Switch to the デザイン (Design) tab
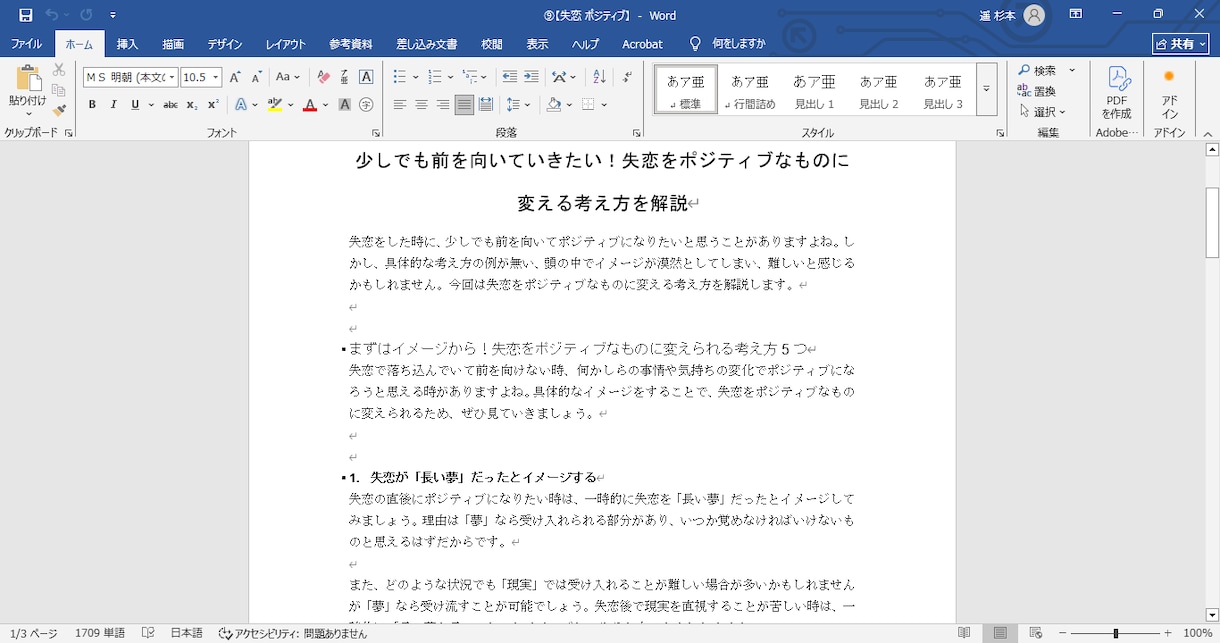Image resolution: width=1220 pixels, height=643 pixels. click(x=225, y=44)
